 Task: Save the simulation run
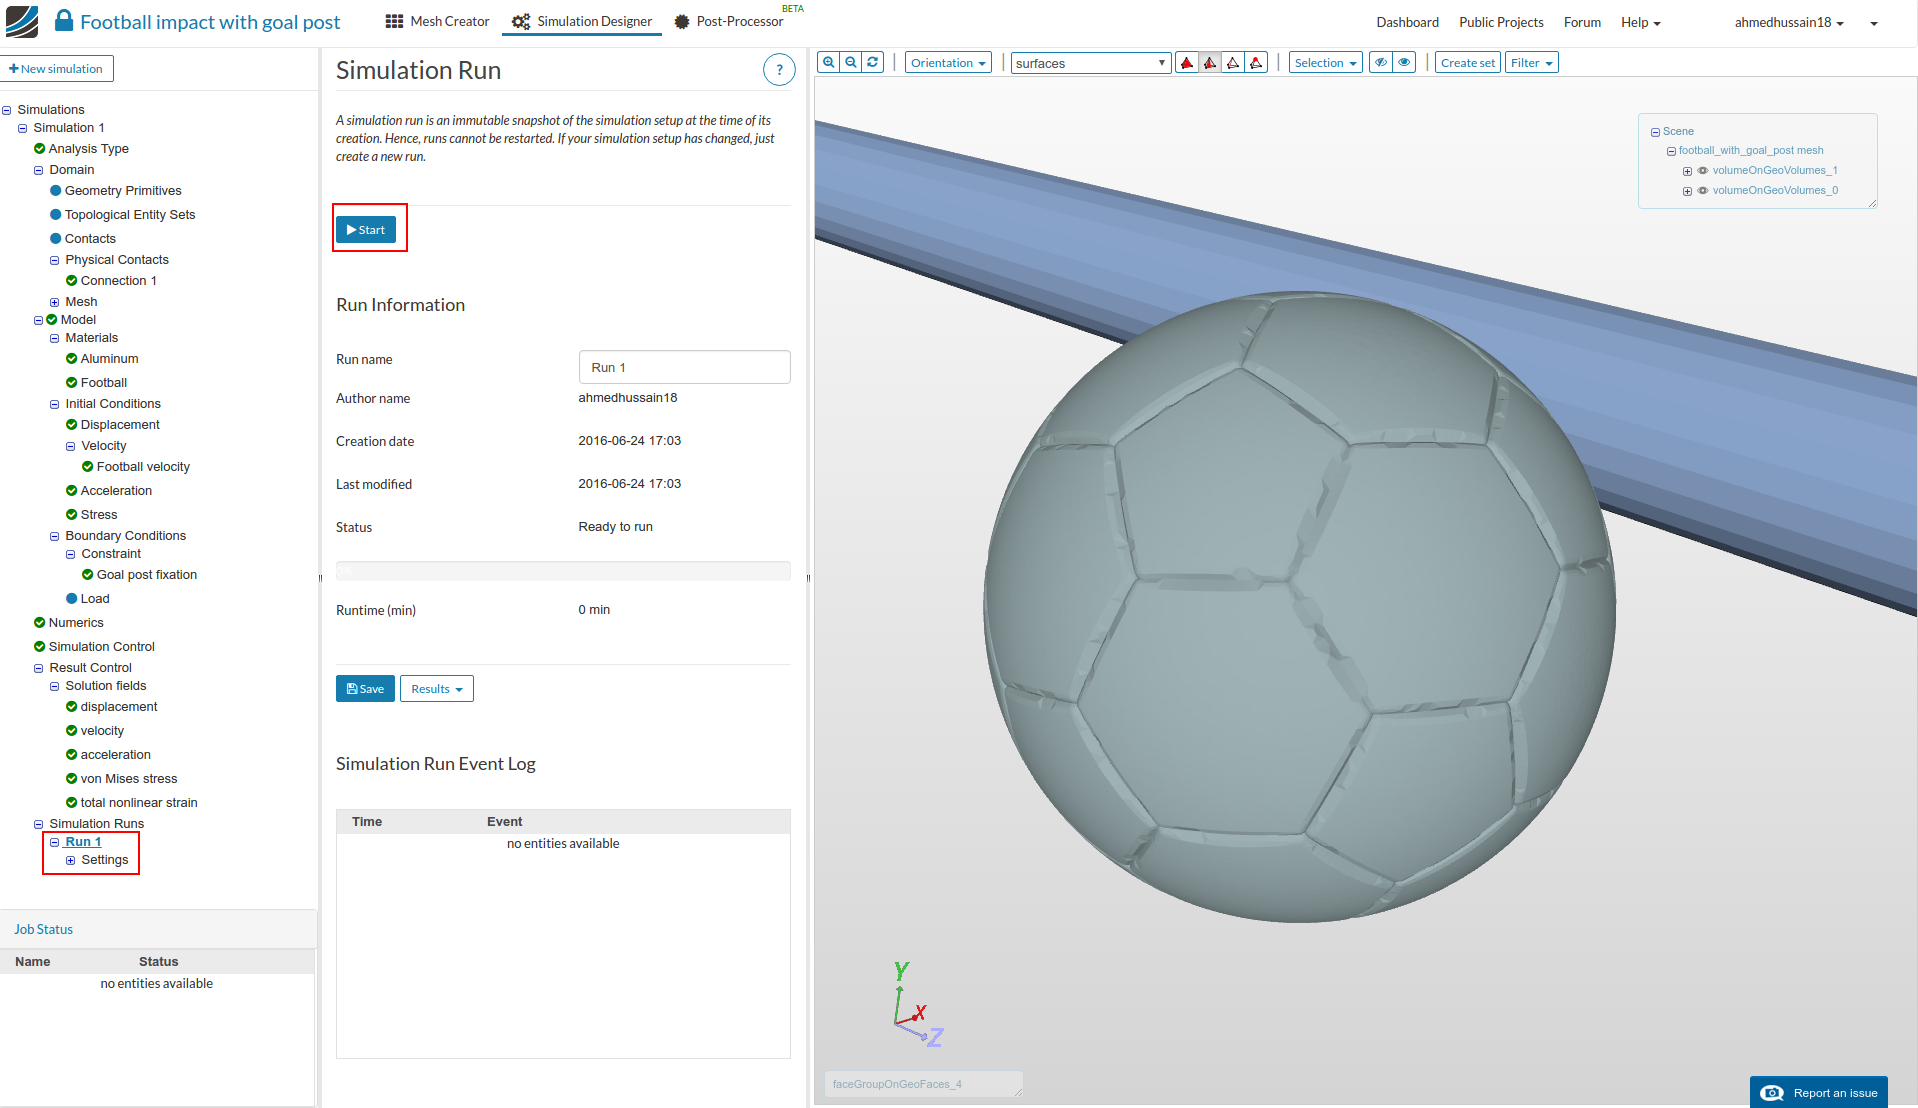[365, 689]
